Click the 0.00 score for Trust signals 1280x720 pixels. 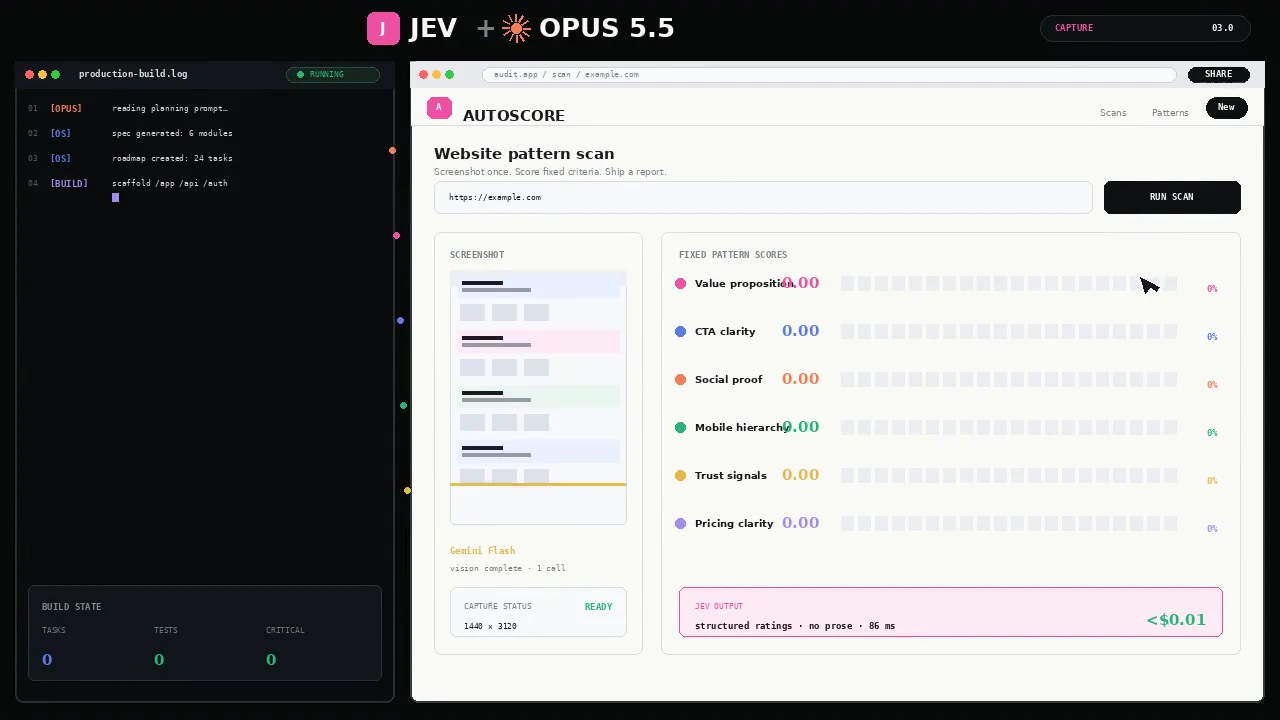click(800, 475)
